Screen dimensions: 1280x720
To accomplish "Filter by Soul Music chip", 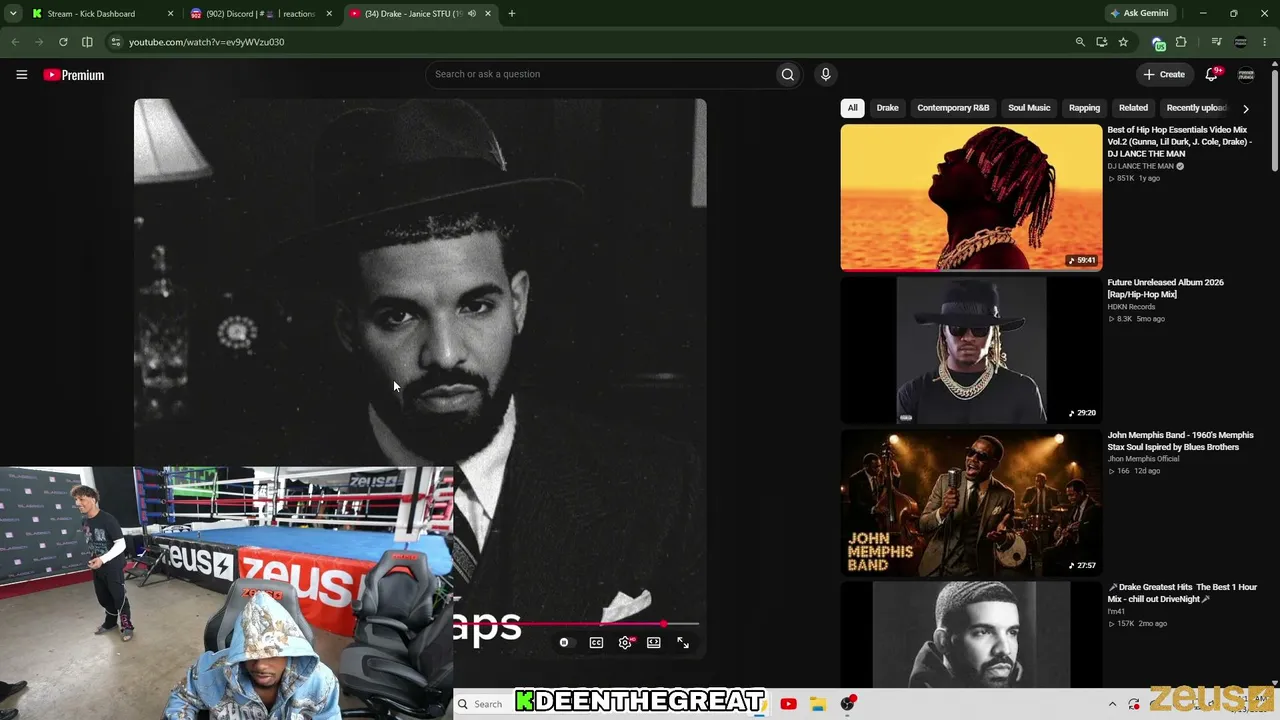I will point(1029,108).
